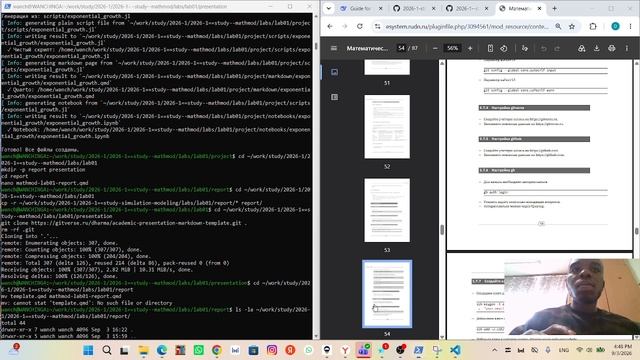The height and width of the screenshot is (360, 640).
Task: Open the Chrome extensions menu
Action: pos(593,26)
